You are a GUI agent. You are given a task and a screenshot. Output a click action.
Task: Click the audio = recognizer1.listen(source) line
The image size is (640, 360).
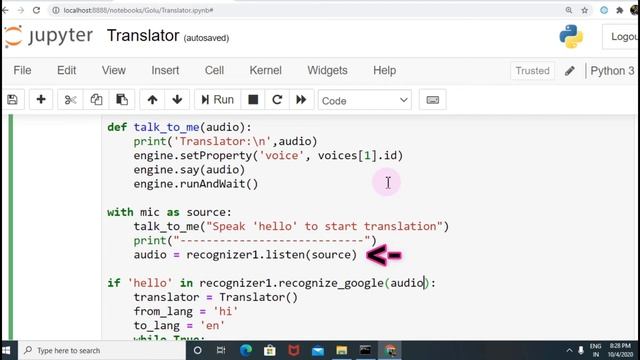245,255
